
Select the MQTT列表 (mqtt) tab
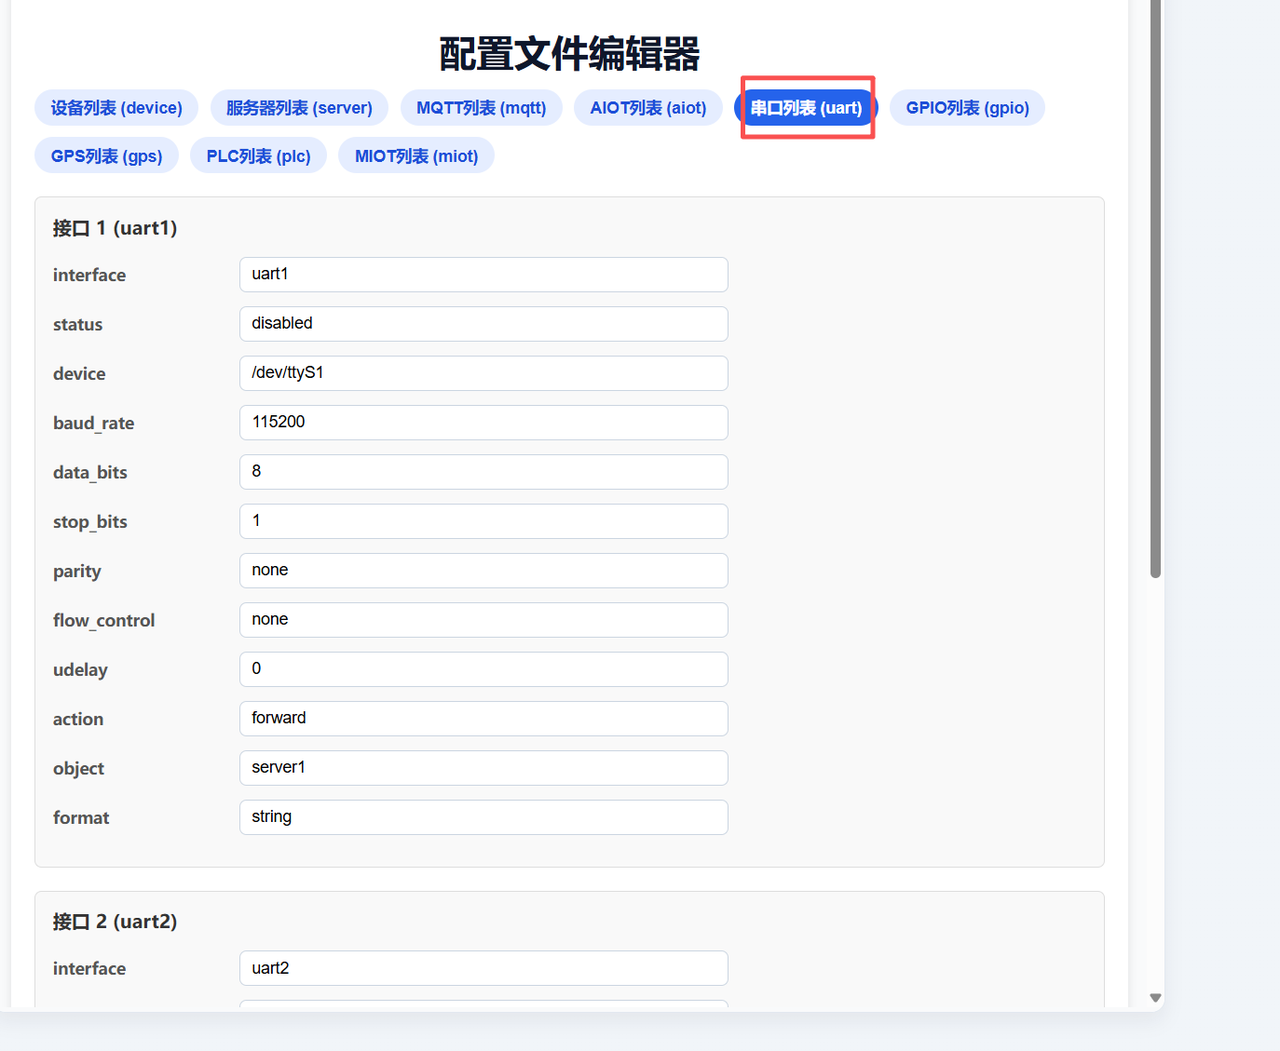coord(481,108)
